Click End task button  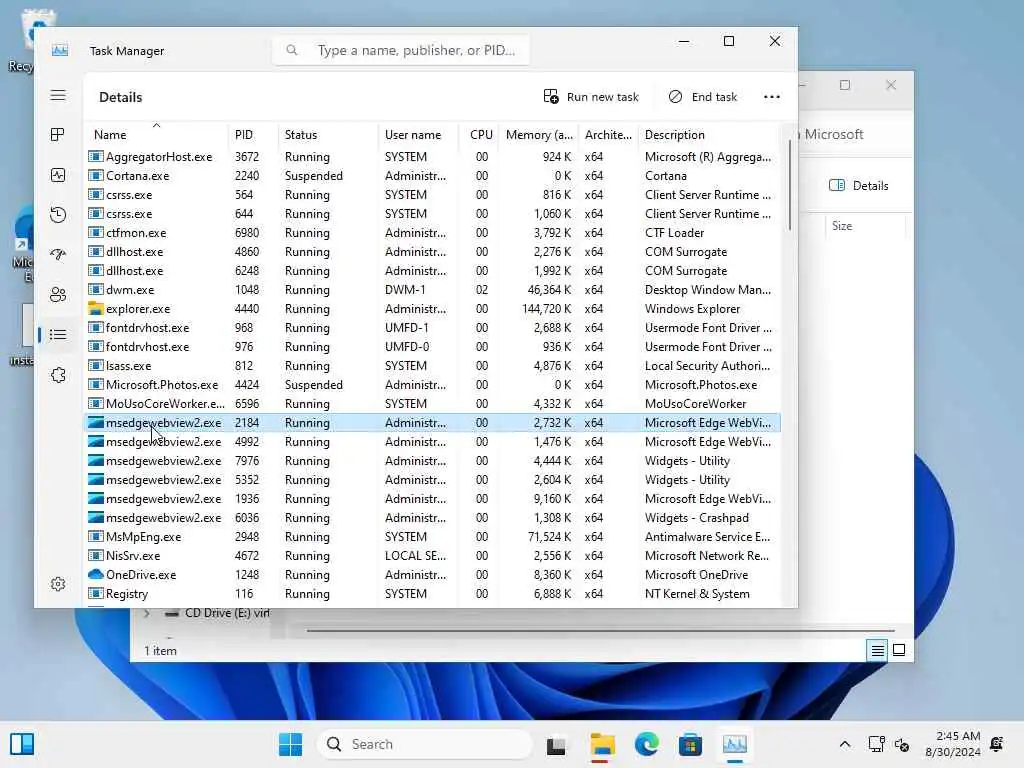[x=703, y=97]
